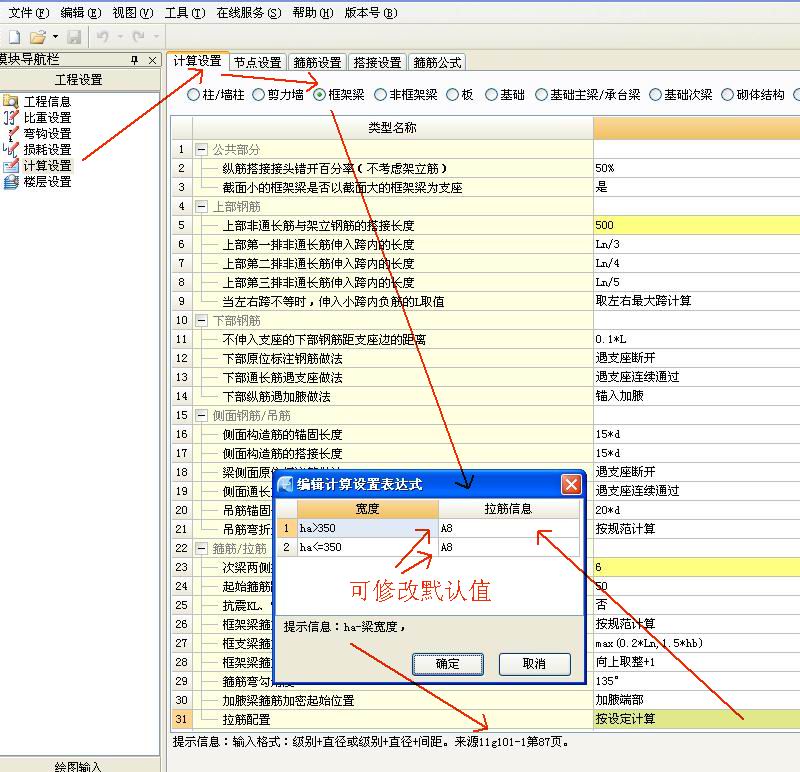Collapse the 公共部分 group
This screenshot has width=800, height=772.
click(x=202, y=150)
